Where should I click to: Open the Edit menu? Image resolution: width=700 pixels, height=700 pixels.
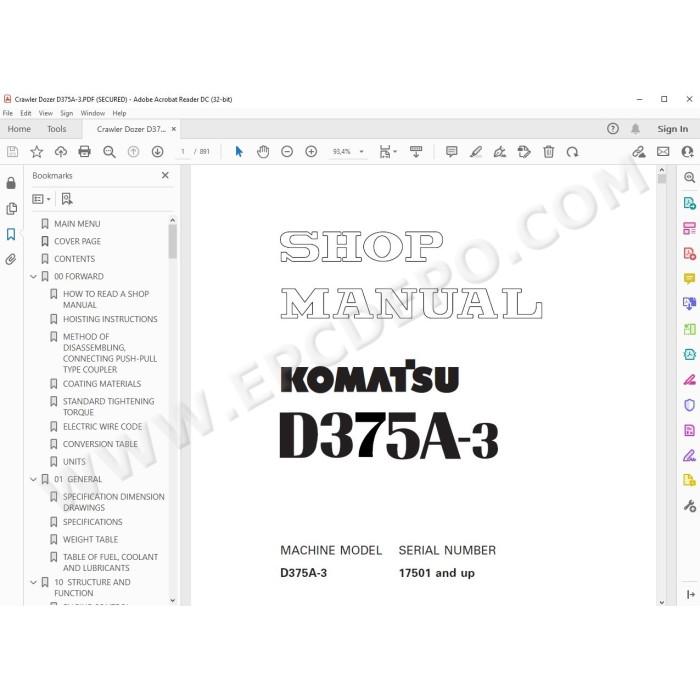tap(25, 113)
